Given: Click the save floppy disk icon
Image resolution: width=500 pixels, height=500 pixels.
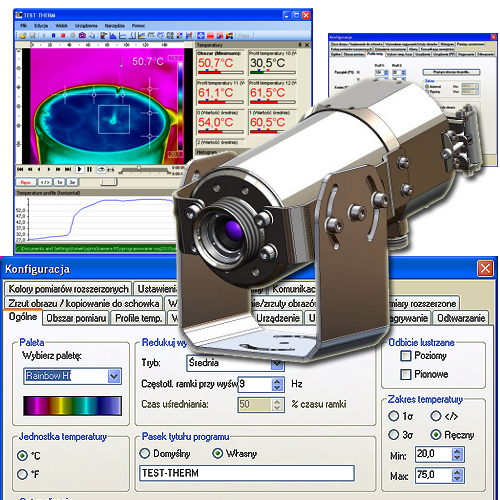Looking at the screenshot, I should click(x=32, y=35).
